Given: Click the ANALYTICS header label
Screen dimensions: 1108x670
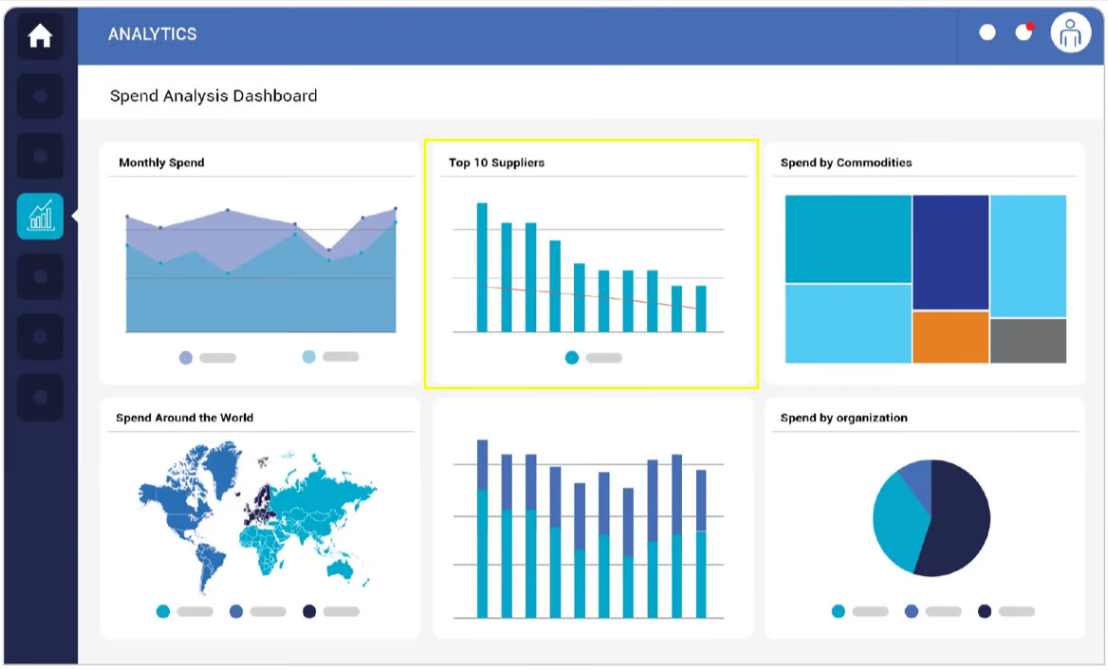Looking at the screenshot, I should click(x=152, y=33).
